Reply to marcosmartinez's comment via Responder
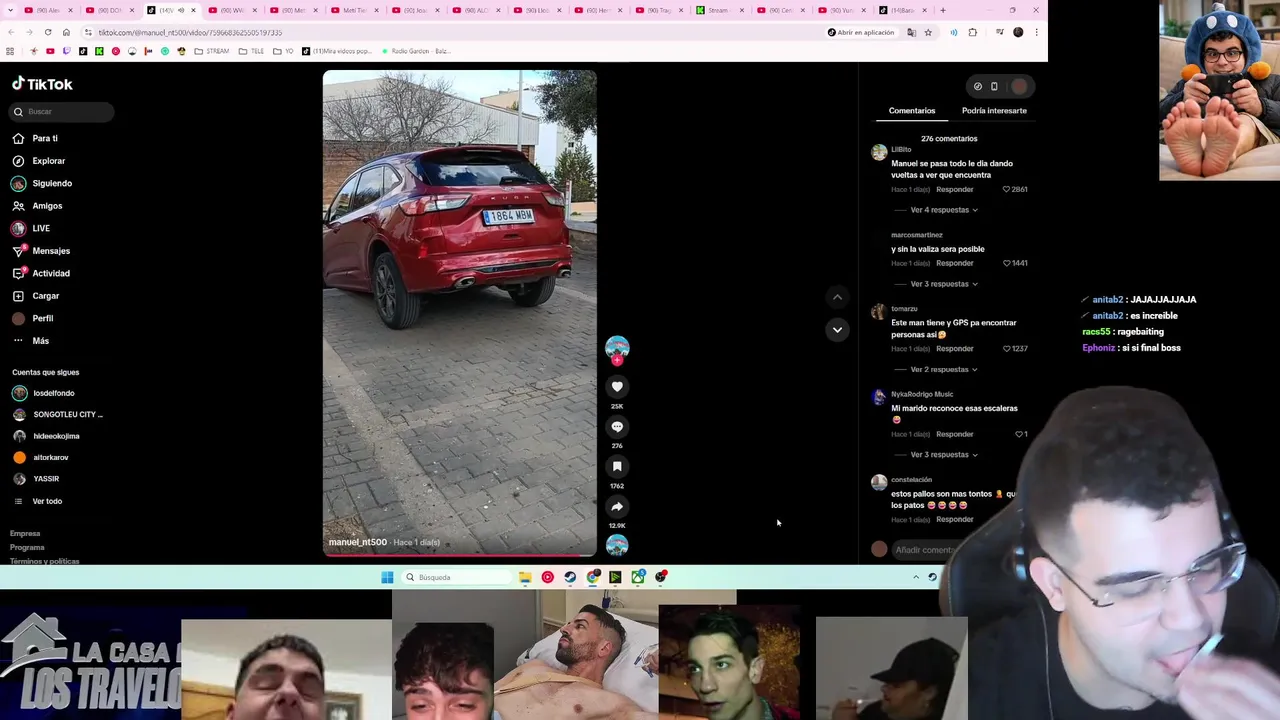1280x720 pixels. click(954, 263)
